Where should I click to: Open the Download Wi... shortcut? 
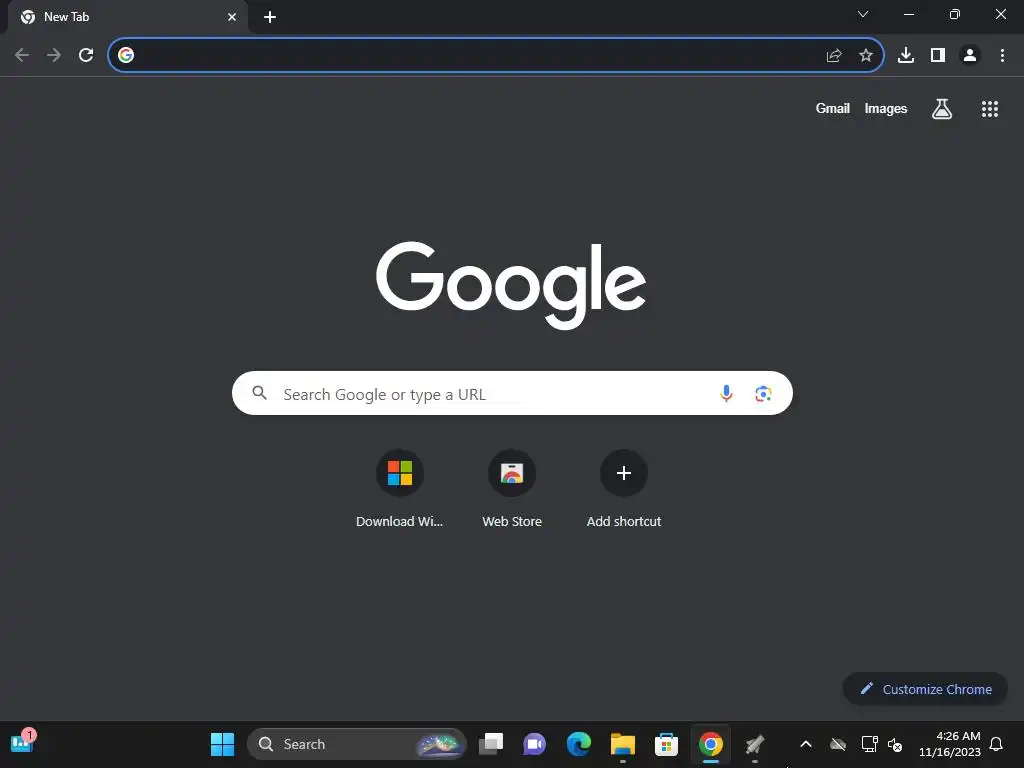coord(400,489)
